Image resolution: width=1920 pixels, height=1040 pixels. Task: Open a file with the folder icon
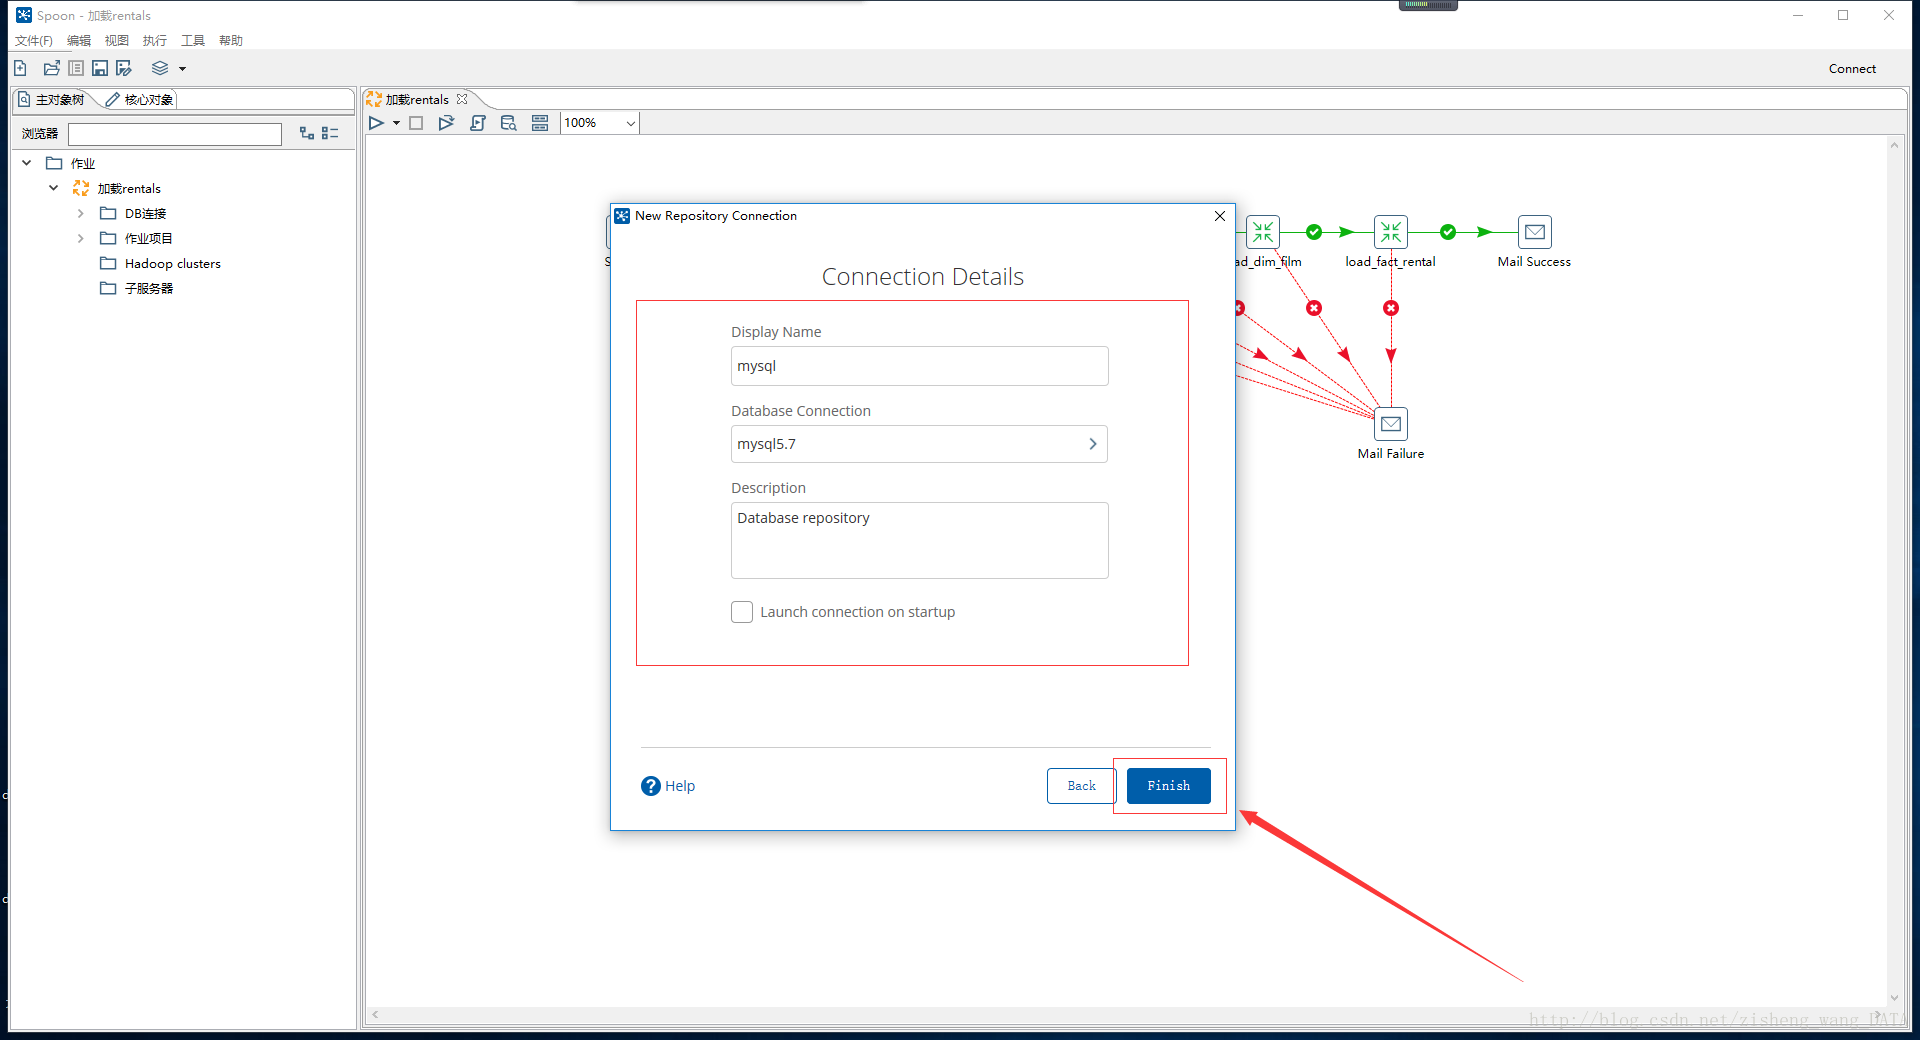pos(51,68)
